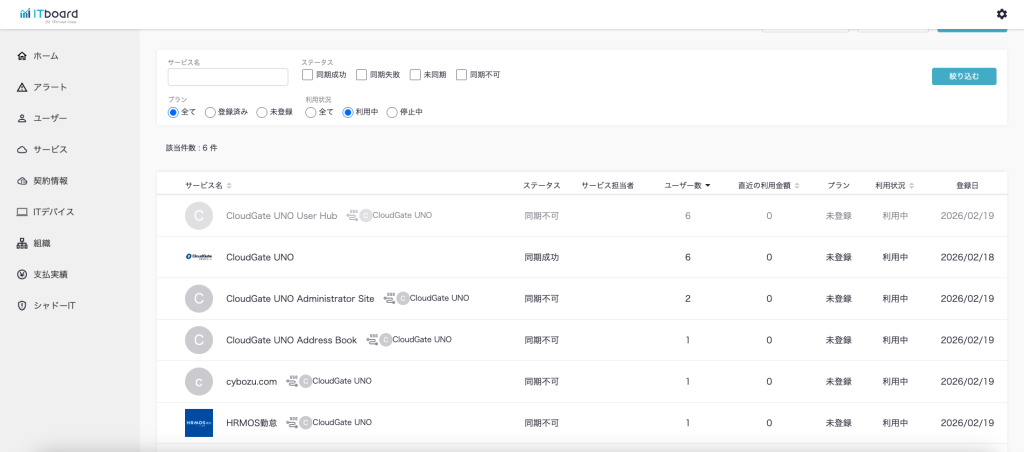Sort by 直近の利用金額 column header
The width and height of the screenshot is (1024, 452).
[763, 186]
